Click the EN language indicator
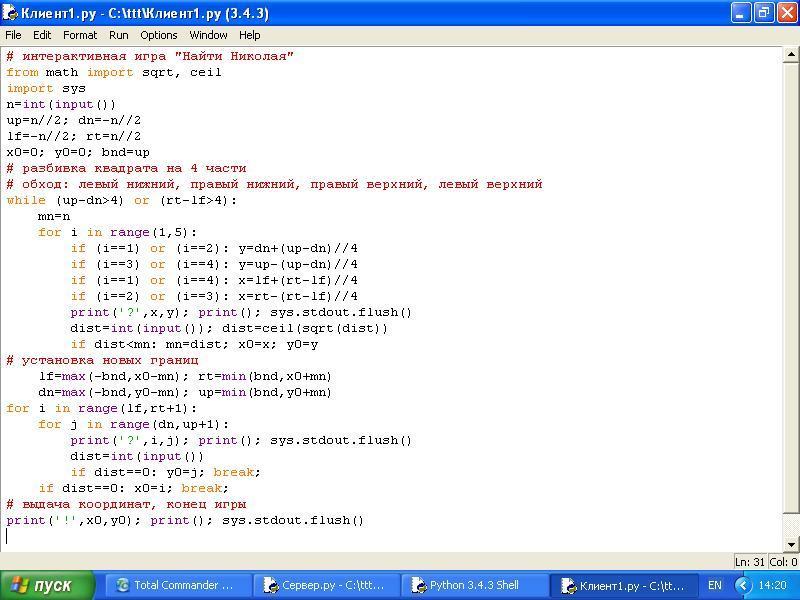This screenshot has width=800, height=600. pos(715,585)
